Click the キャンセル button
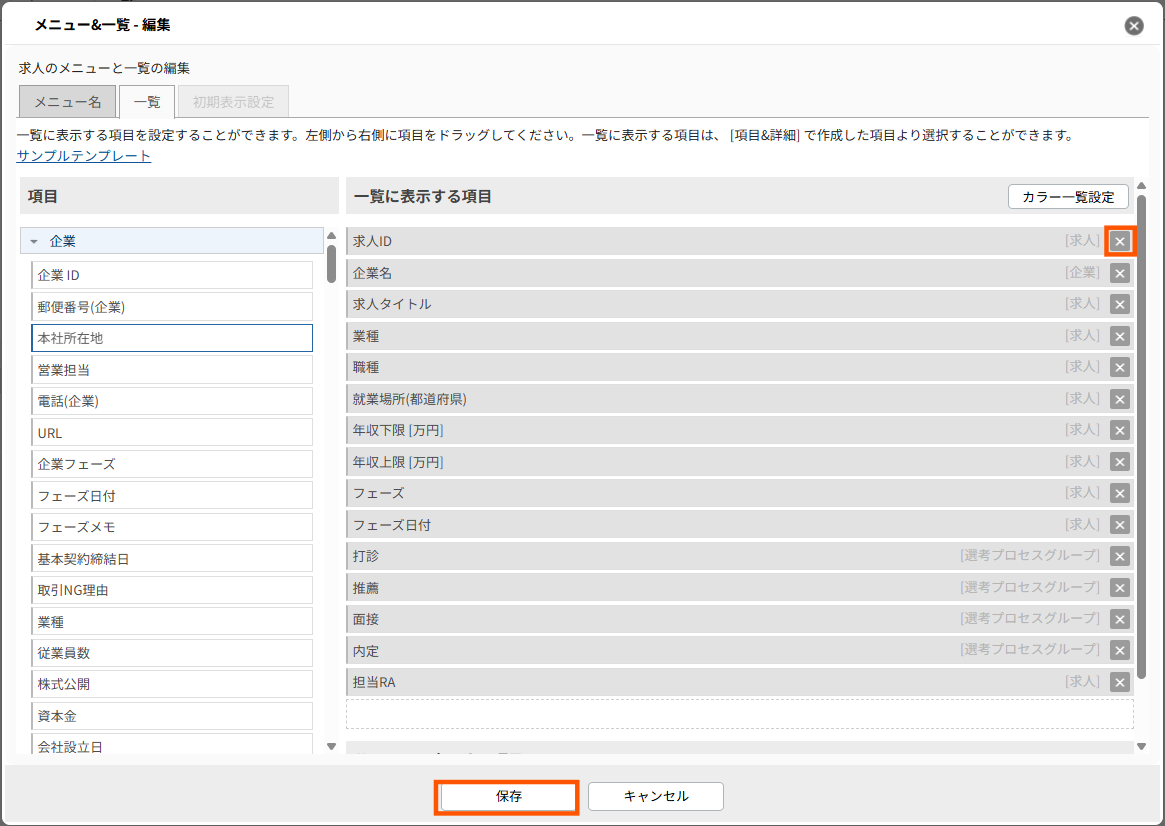The width and height of the screenshot is (1165, 826). pos(656,796)
